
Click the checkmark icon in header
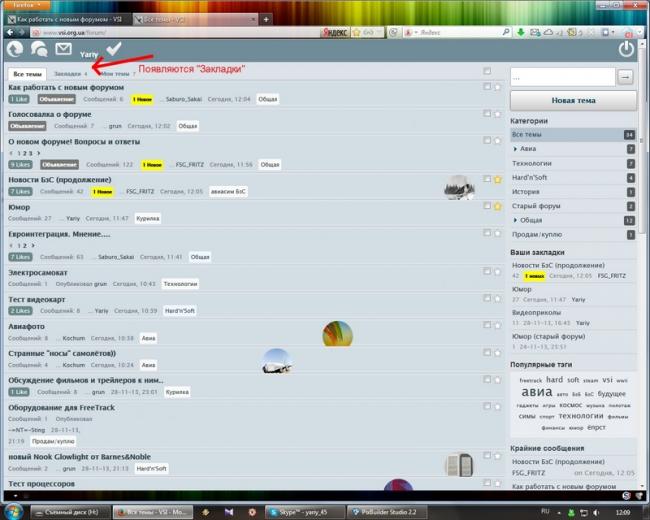tap(113, 48)
